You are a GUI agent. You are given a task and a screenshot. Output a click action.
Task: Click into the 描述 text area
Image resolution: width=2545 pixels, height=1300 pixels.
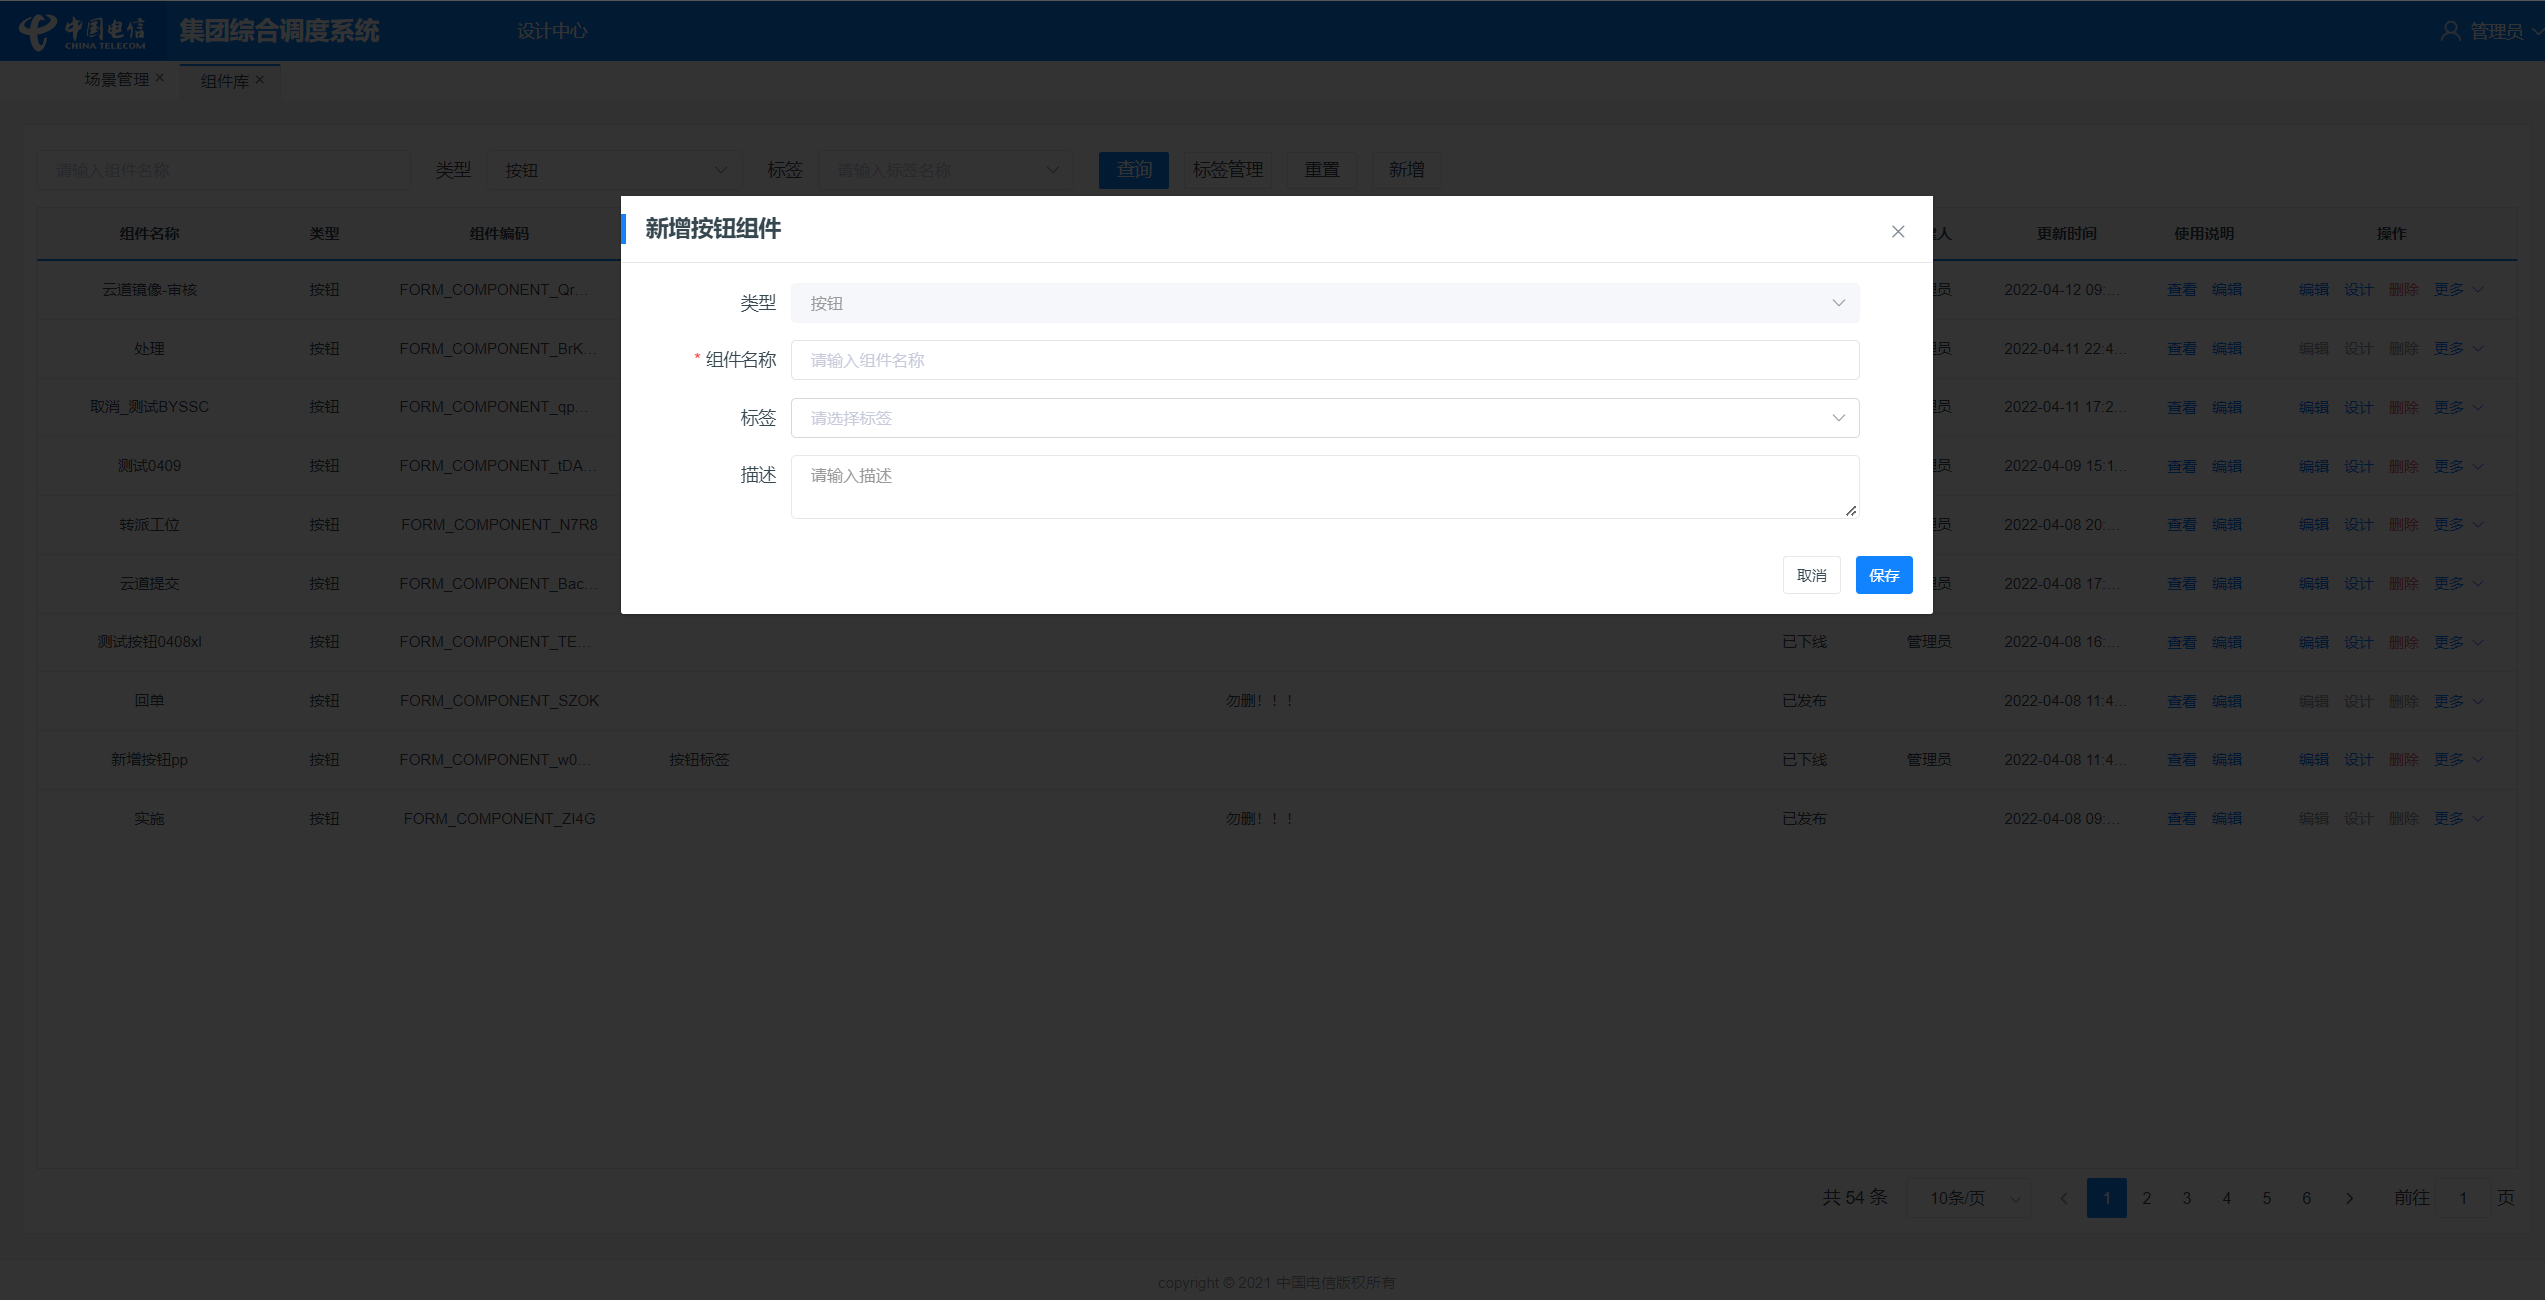[1324, 487]
